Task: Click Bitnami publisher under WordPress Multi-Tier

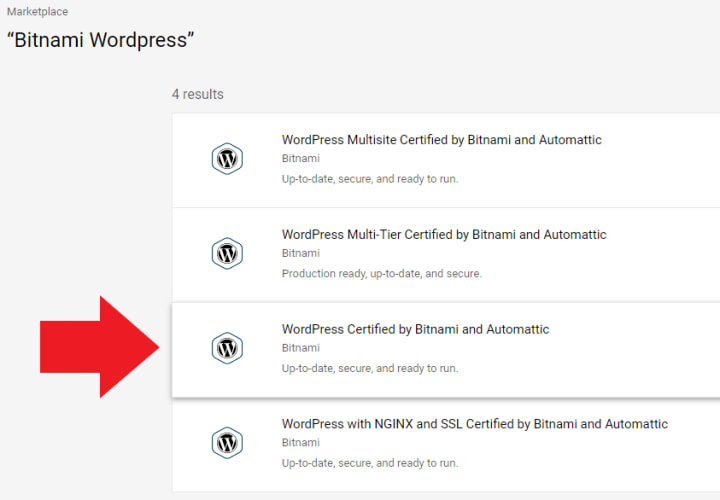Action: pyautogui.click(x=300, y=253)
